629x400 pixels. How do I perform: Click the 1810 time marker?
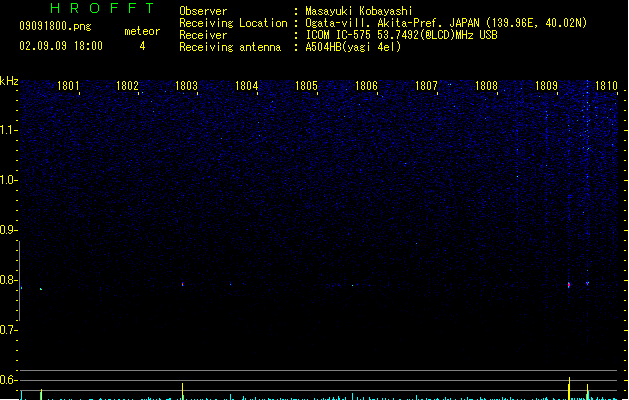[606, 86]
